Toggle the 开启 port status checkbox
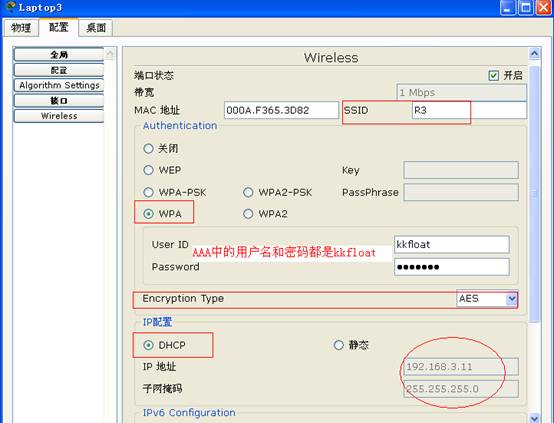Screen dimensions: 554x423 click(x=494, y=75)
